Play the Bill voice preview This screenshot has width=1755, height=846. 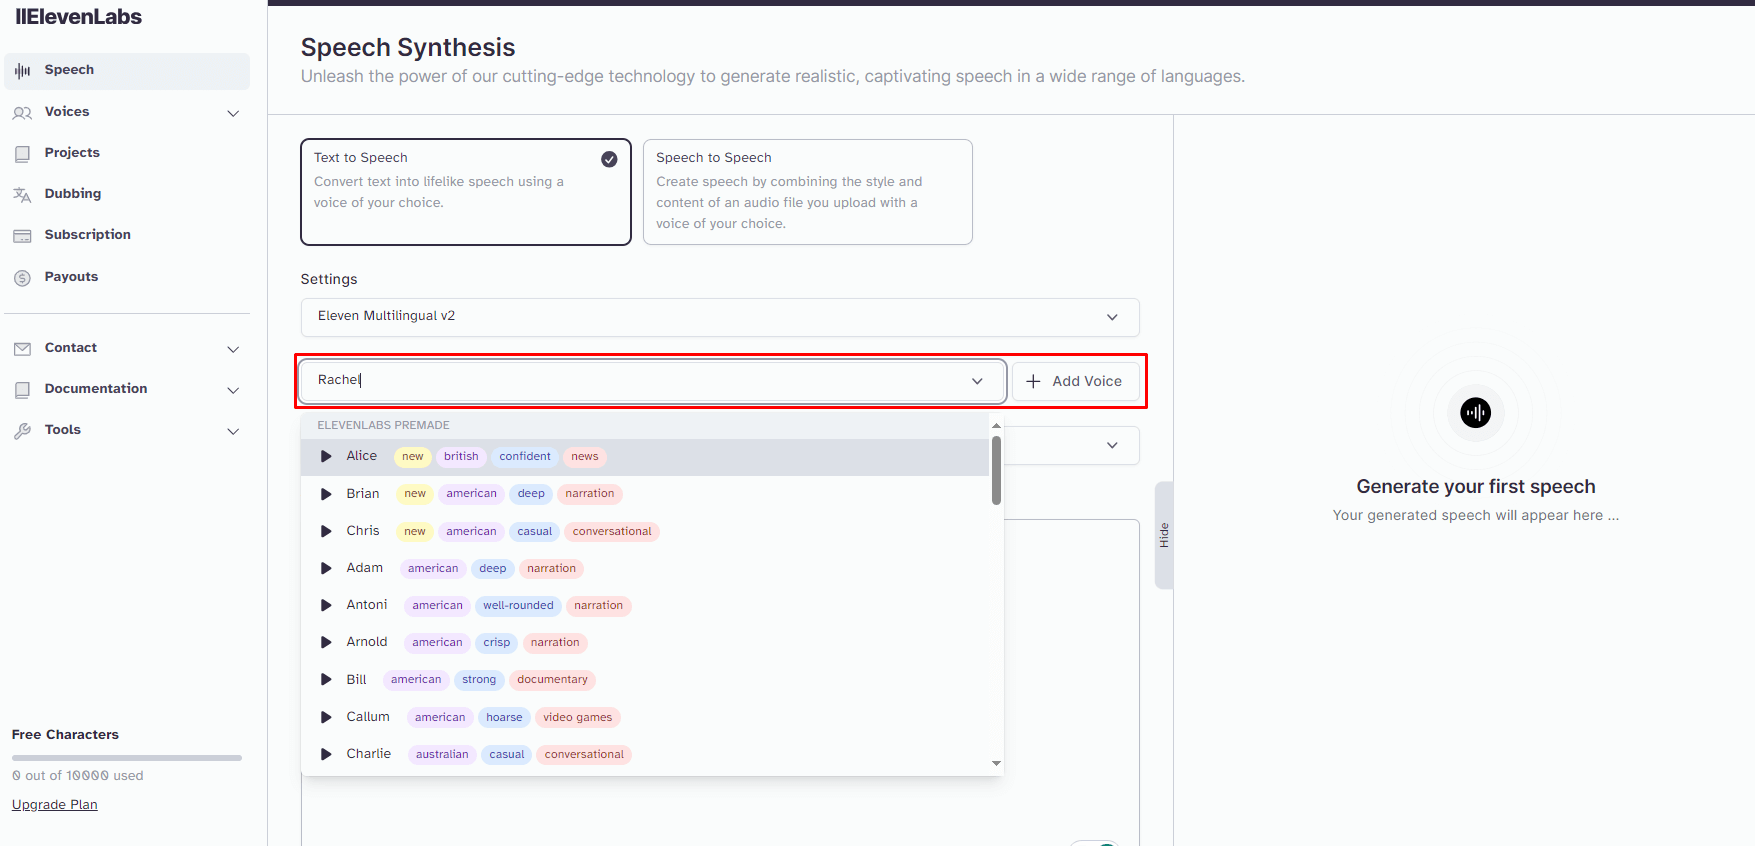click(326, 679)
